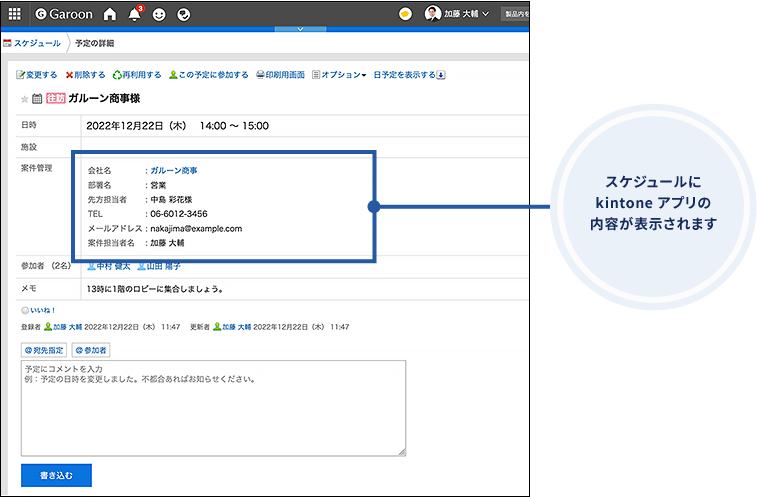This screenshot has width=757, height=497.
Task: Open the 印刷用画面 print view
Action: point(280,75)
